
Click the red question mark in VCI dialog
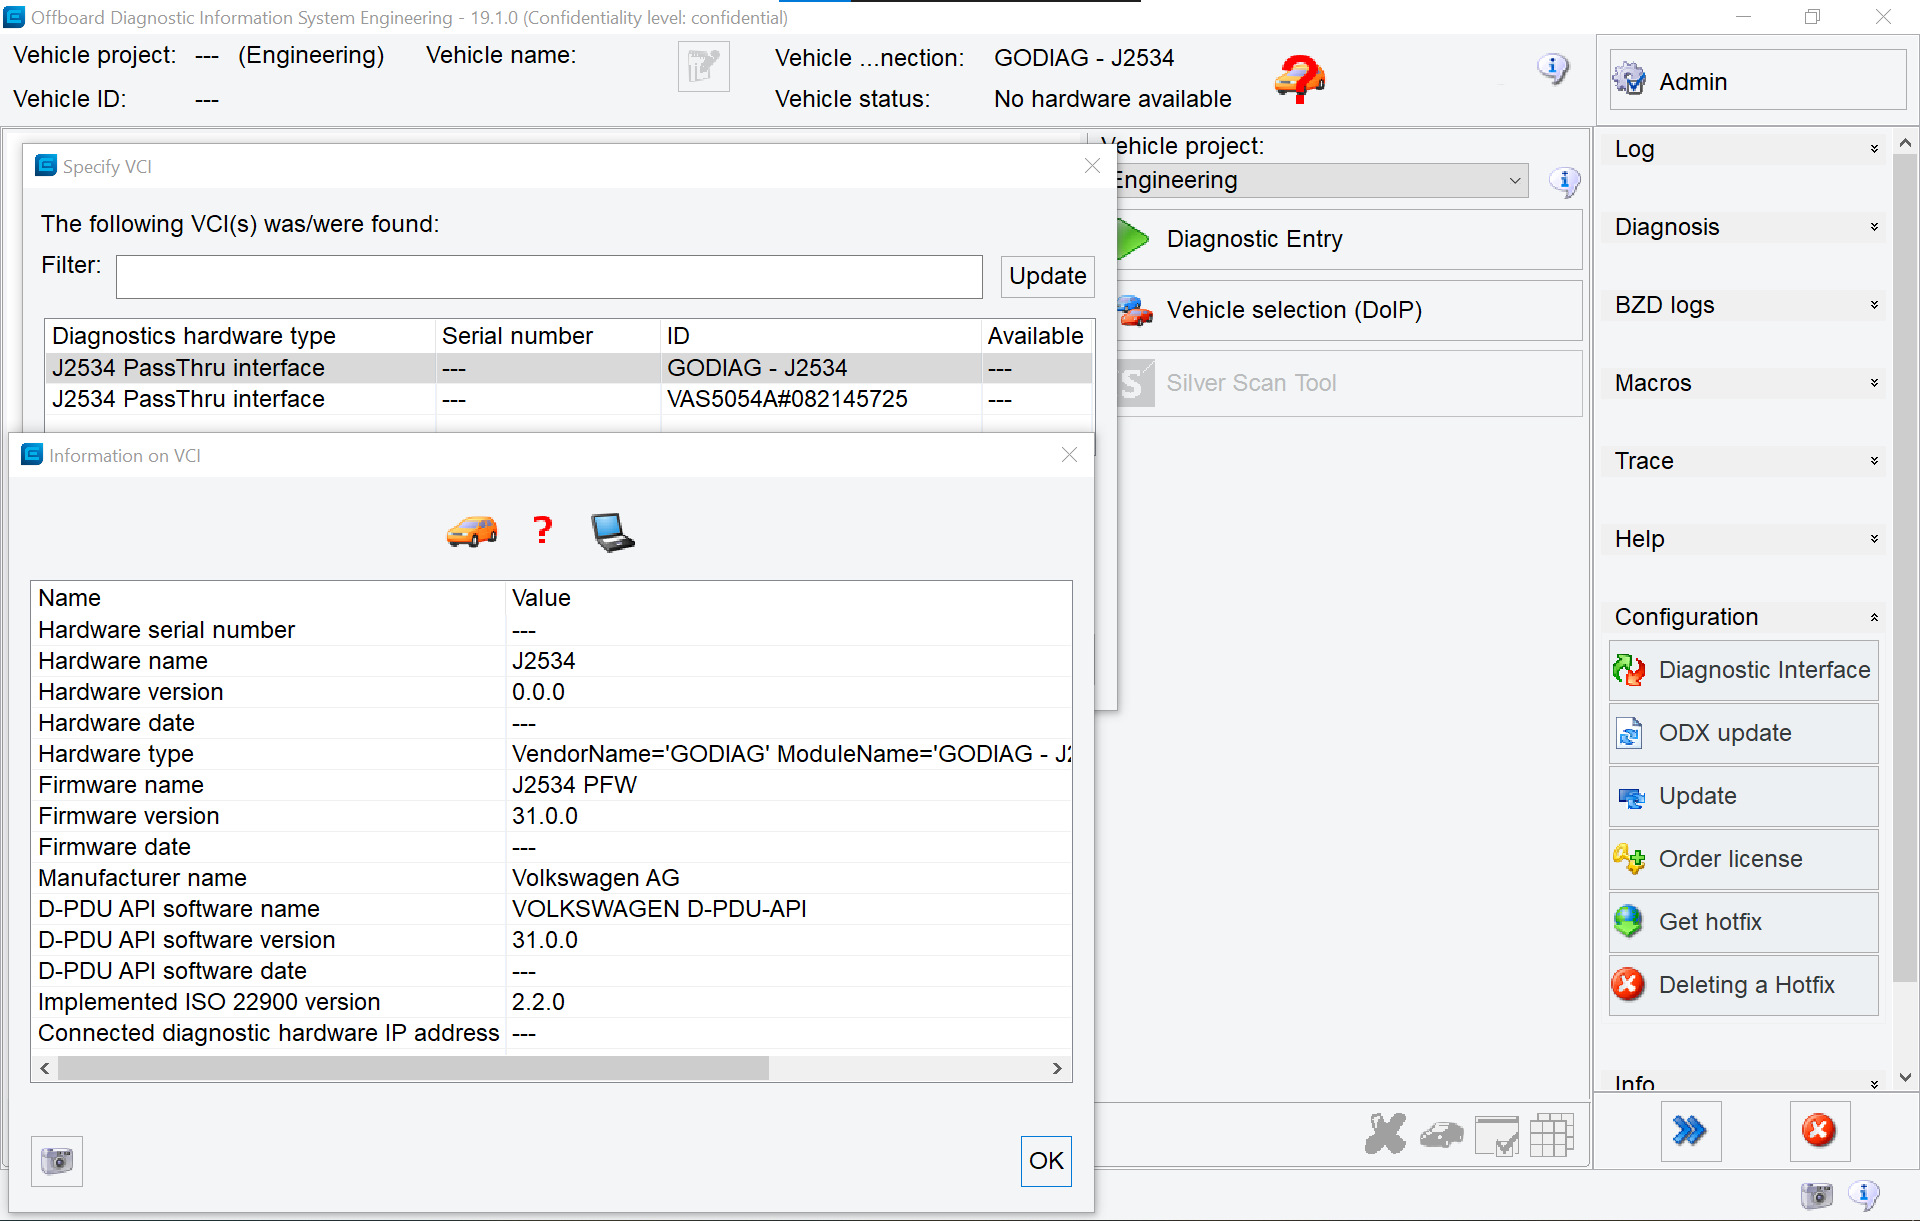tap(542, 530)
